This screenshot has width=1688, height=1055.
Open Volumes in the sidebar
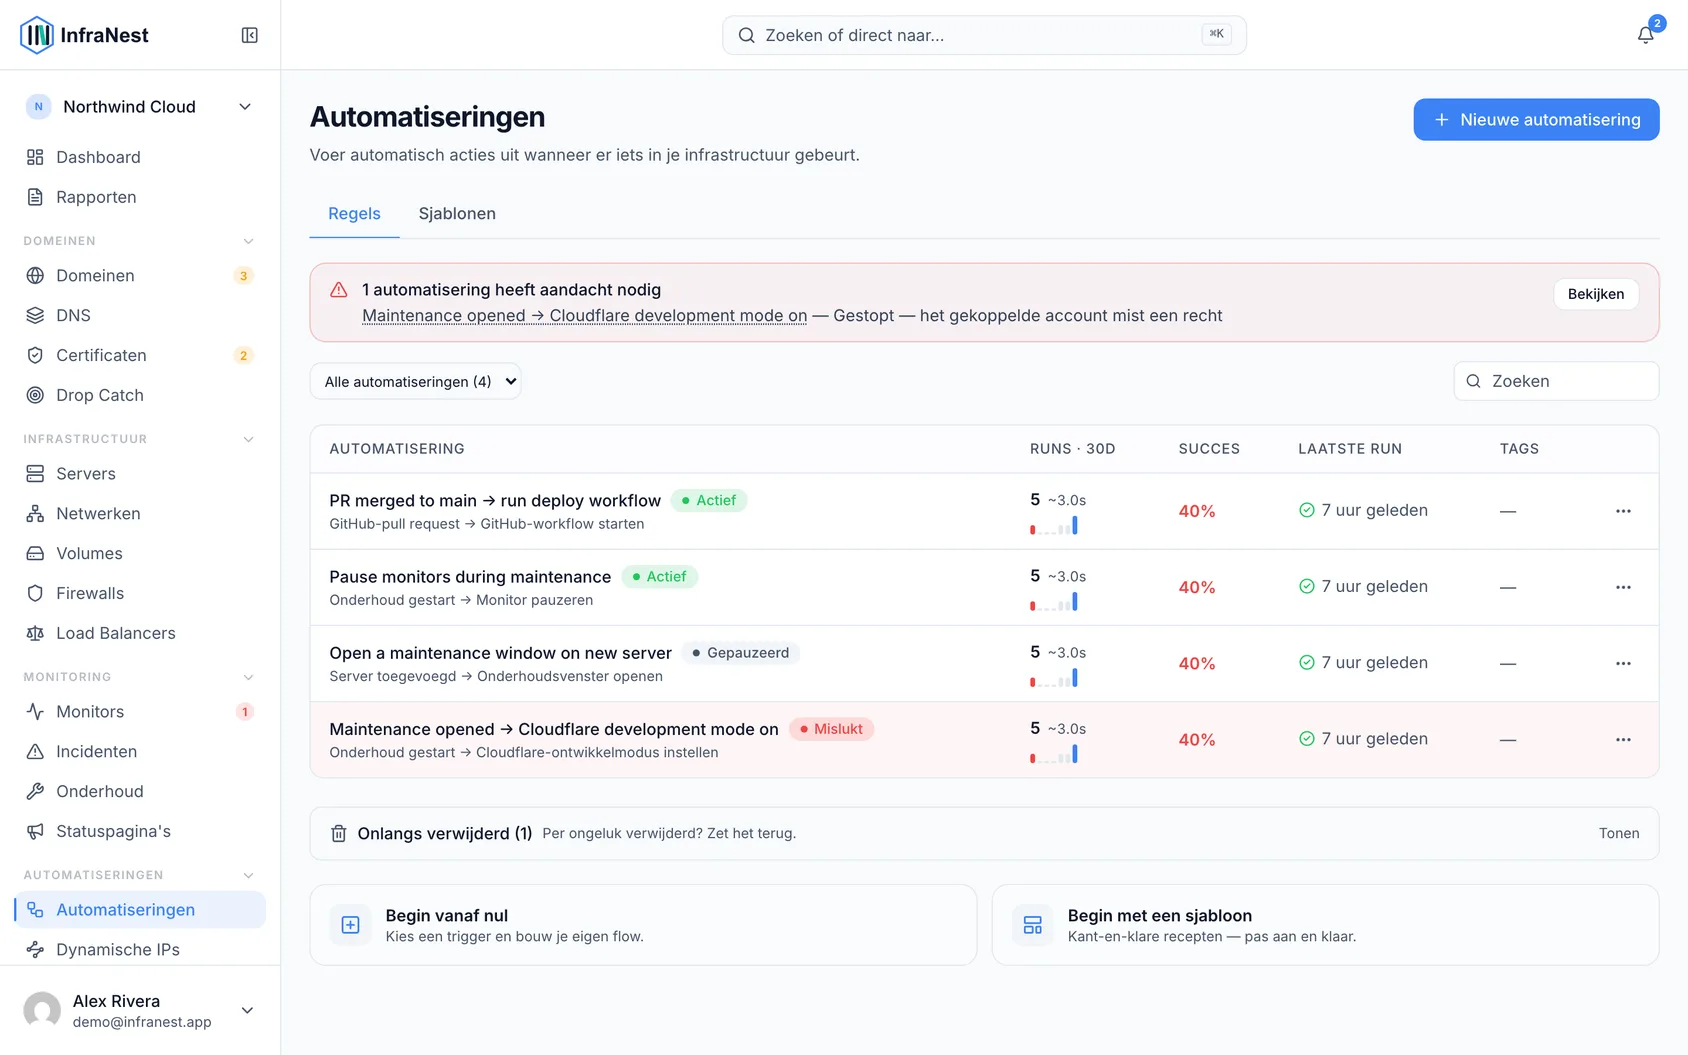tap(140, 553)
